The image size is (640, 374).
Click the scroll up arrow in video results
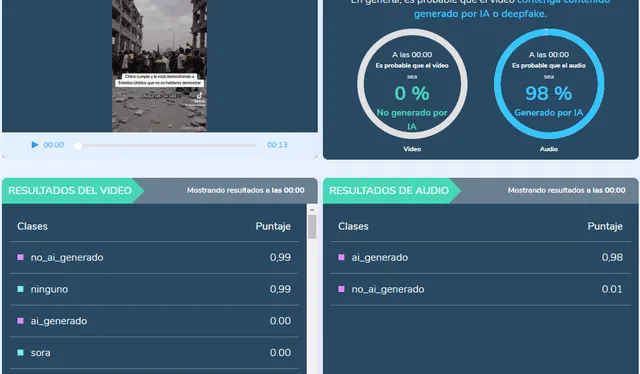pos(312,209)
